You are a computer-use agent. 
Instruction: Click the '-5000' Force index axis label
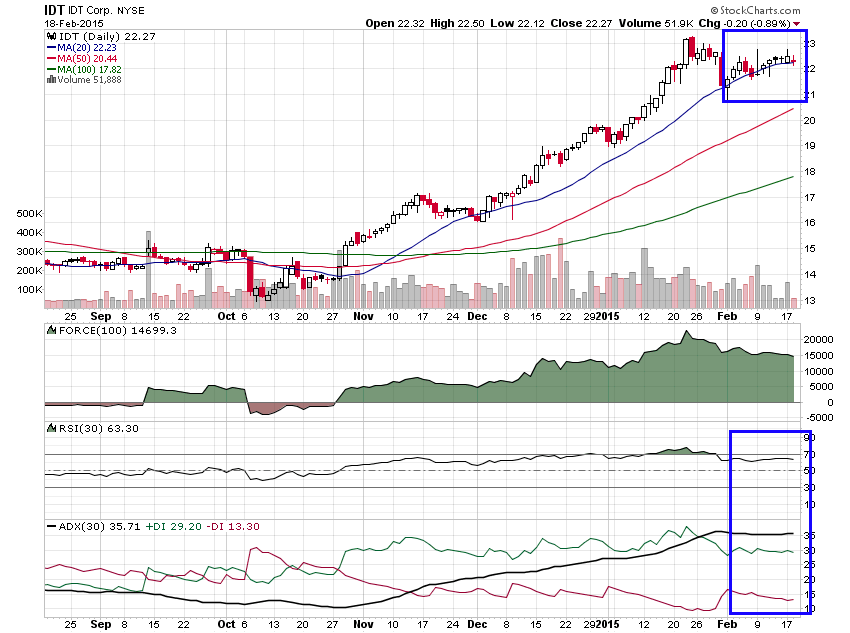[819, 418]
